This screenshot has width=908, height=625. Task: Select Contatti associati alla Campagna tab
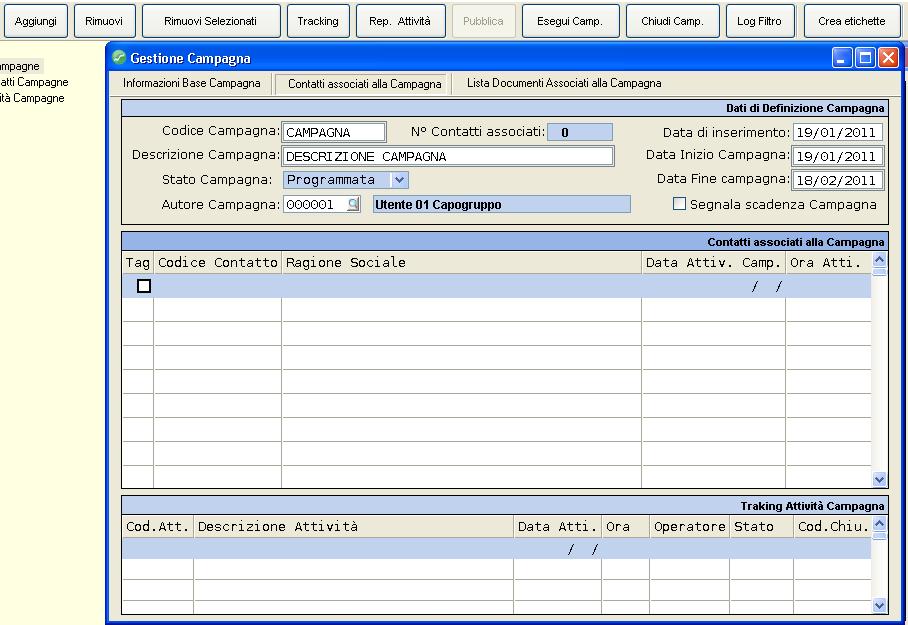coord(365,84)
